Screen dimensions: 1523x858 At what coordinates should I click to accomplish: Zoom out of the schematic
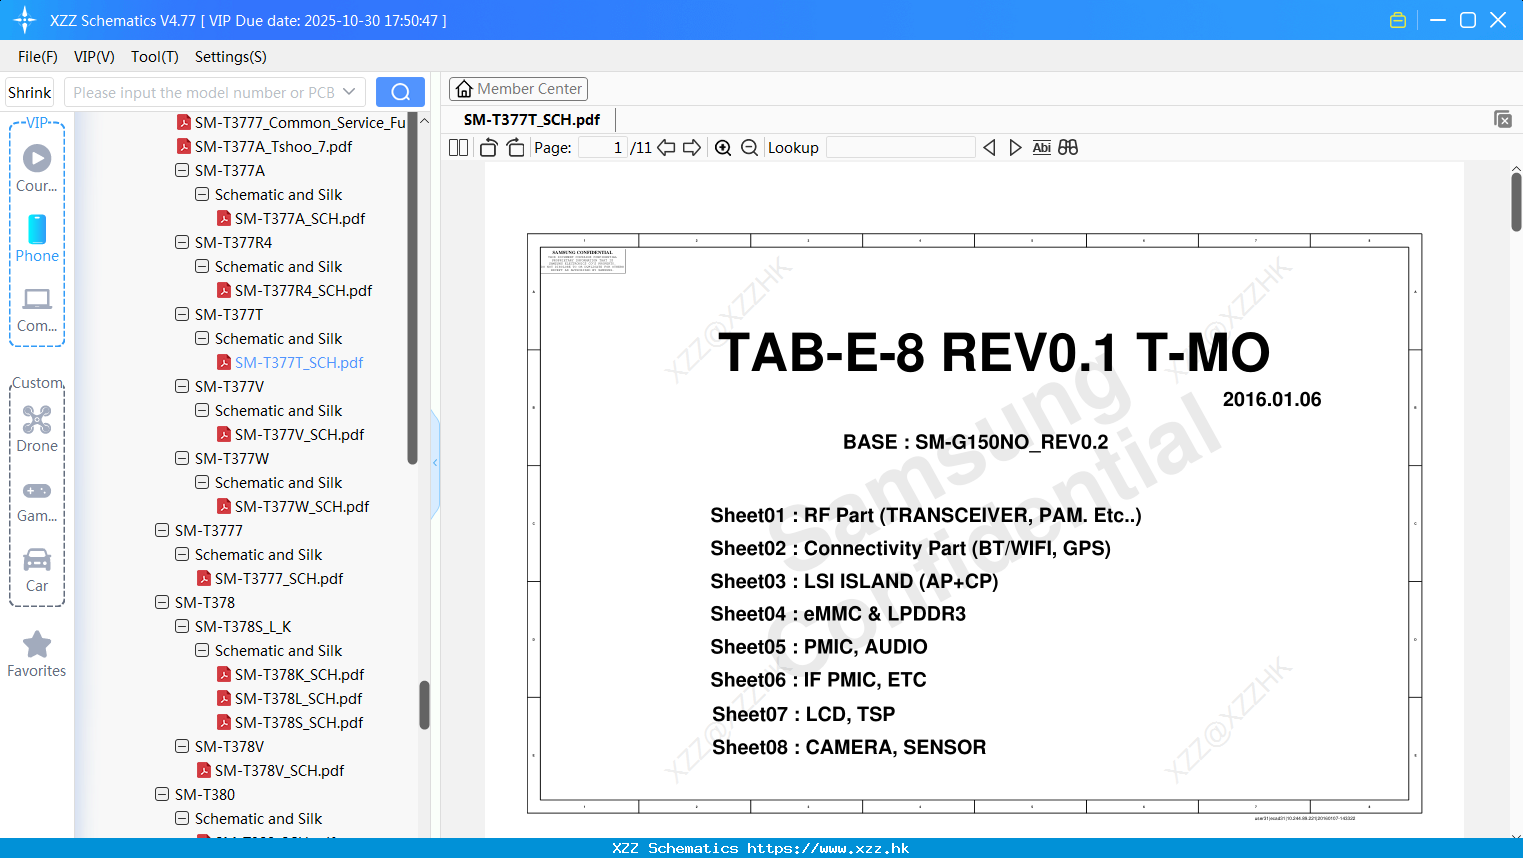click(x=749, y=147)
